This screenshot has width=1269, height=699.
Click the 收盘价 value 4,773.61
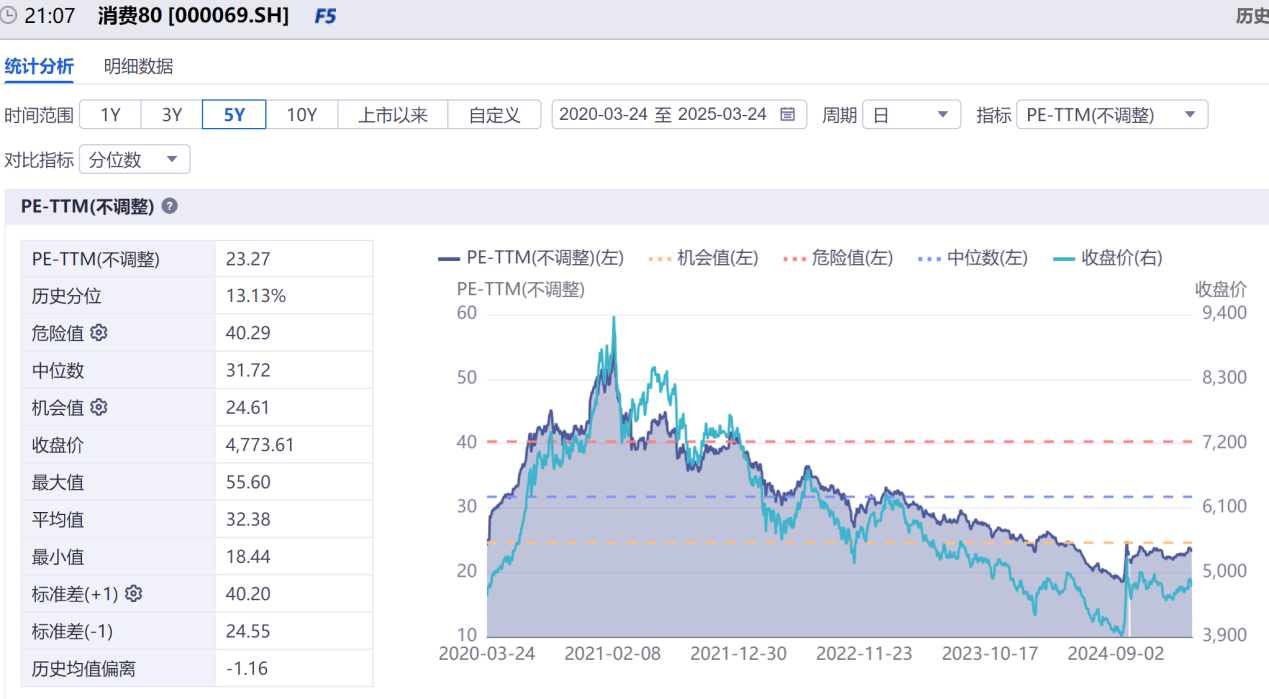click(x=260, y=445)
